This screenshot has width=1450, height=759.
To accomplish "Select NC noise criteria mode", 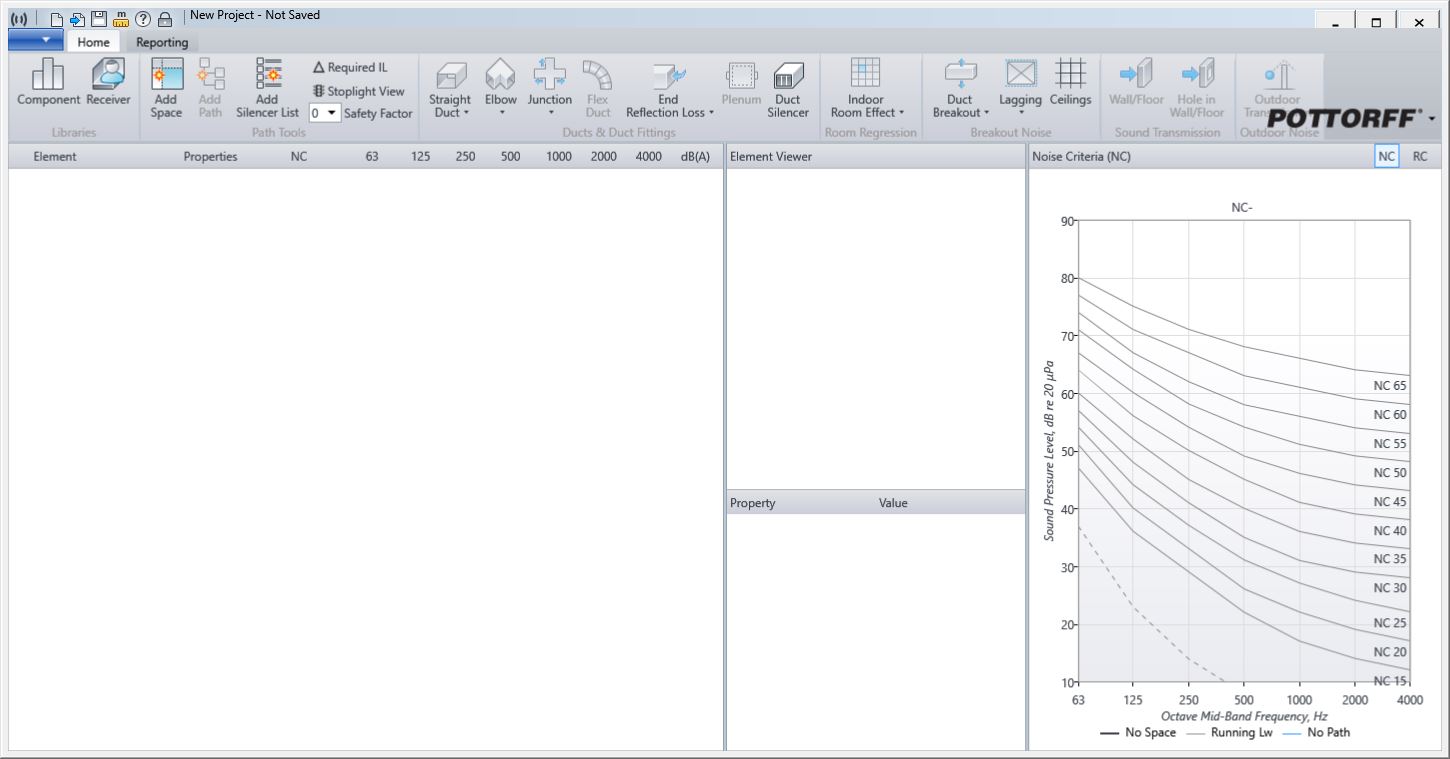I will pos(1386,156).
